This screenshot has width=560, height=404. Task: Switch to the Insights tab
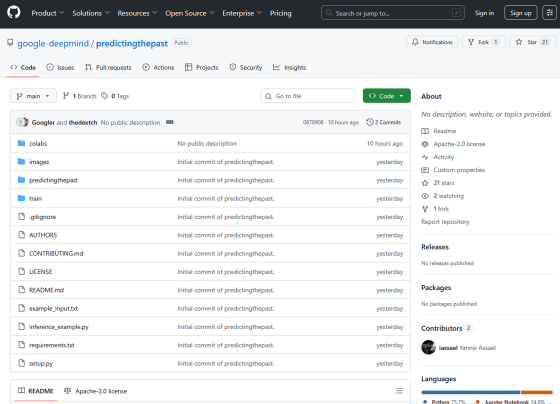tap(289, 67)
